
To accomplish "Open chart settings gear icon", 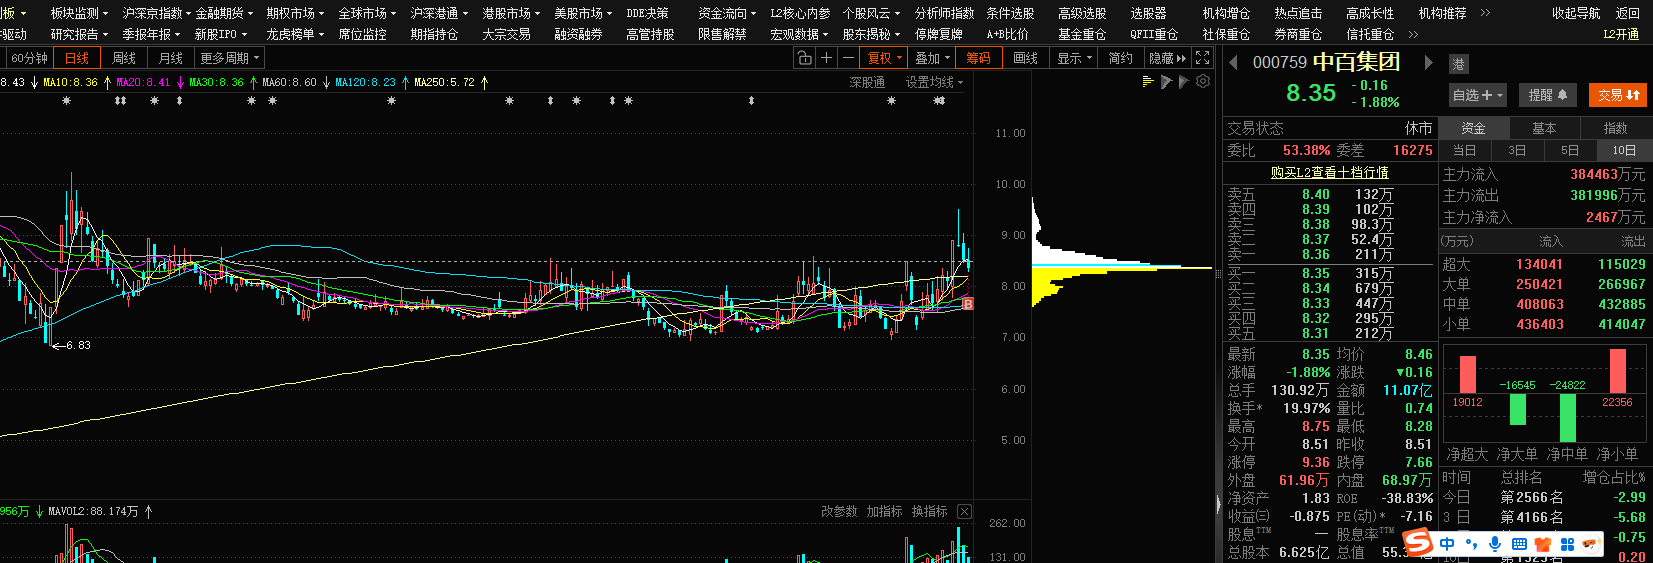I will coord(1203,82).
